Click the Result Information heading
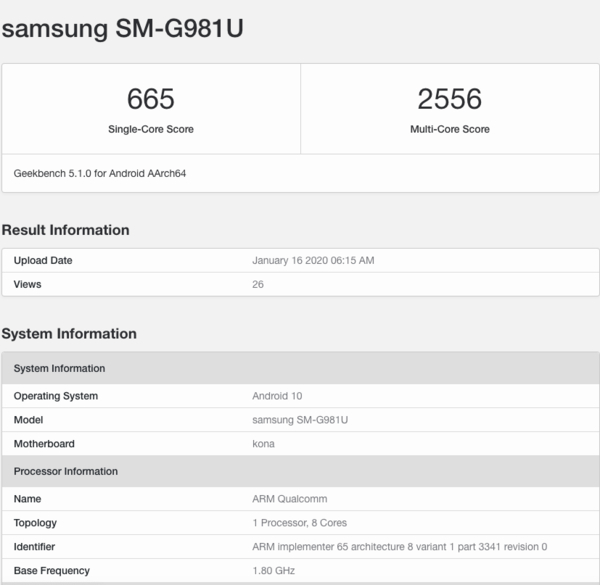This screenshot has height=585, width=600. tap(65, 230)
